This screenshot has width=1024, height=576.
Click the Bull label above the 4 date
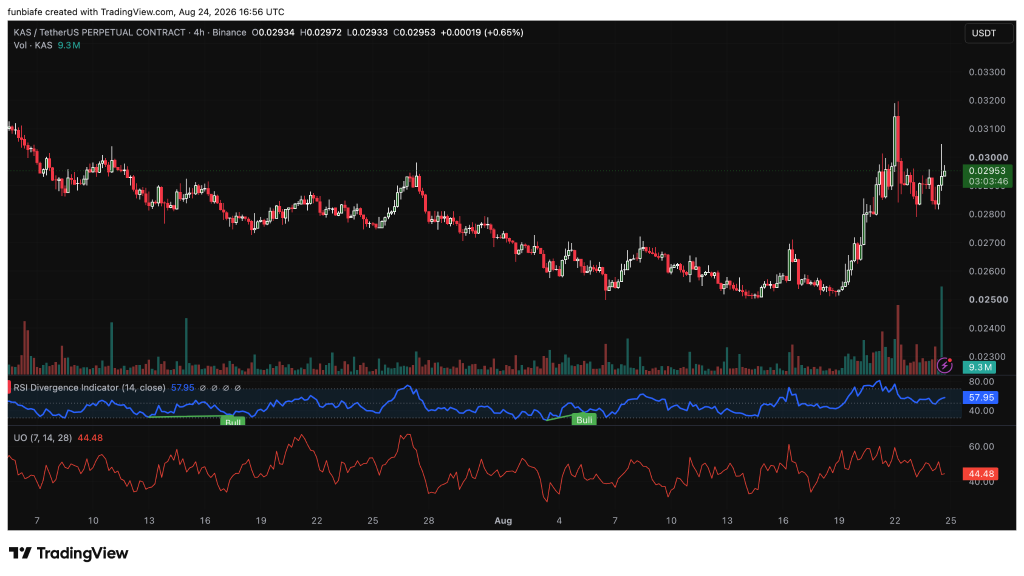[584, 419]
